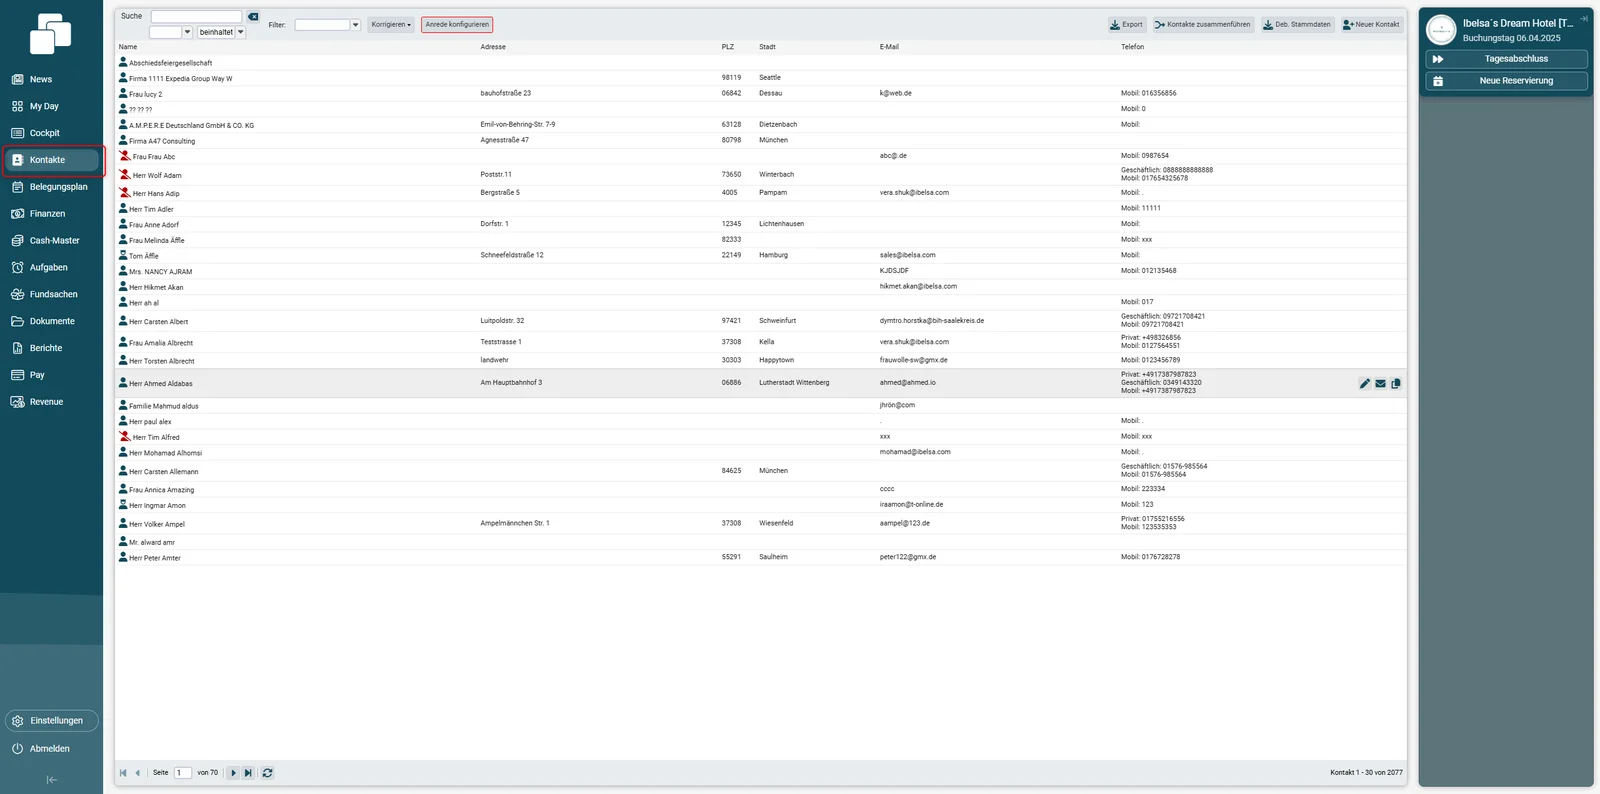Click Anrede konfigurieren button
Image resolution: width=1600 pixels, height=794 pixels.
(x=457, y=25)
